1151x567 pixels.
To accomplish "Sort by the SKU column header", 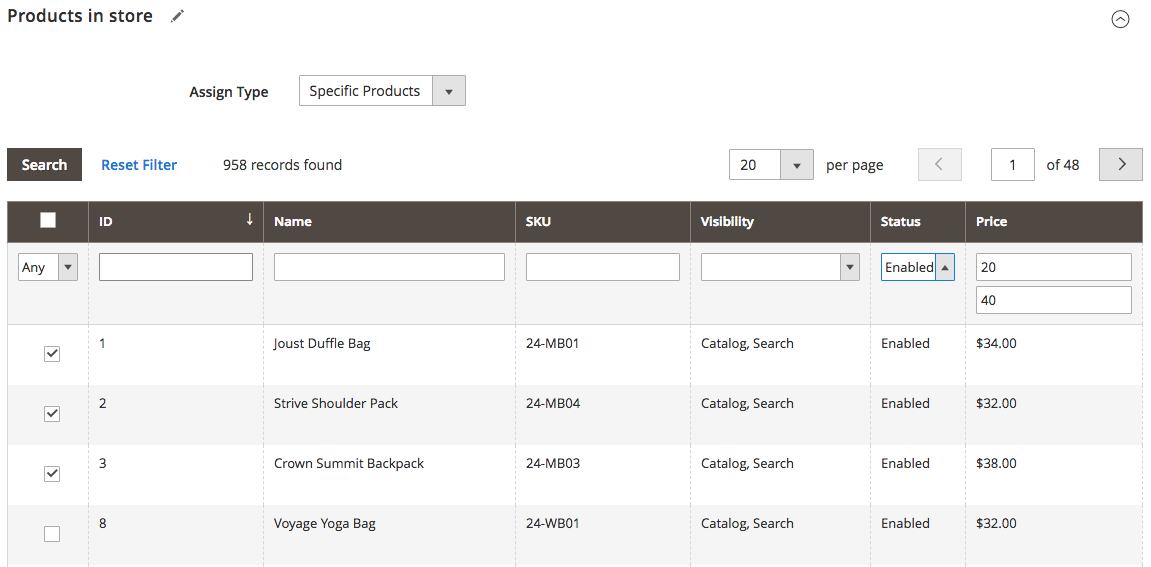I will click(603, 222).
